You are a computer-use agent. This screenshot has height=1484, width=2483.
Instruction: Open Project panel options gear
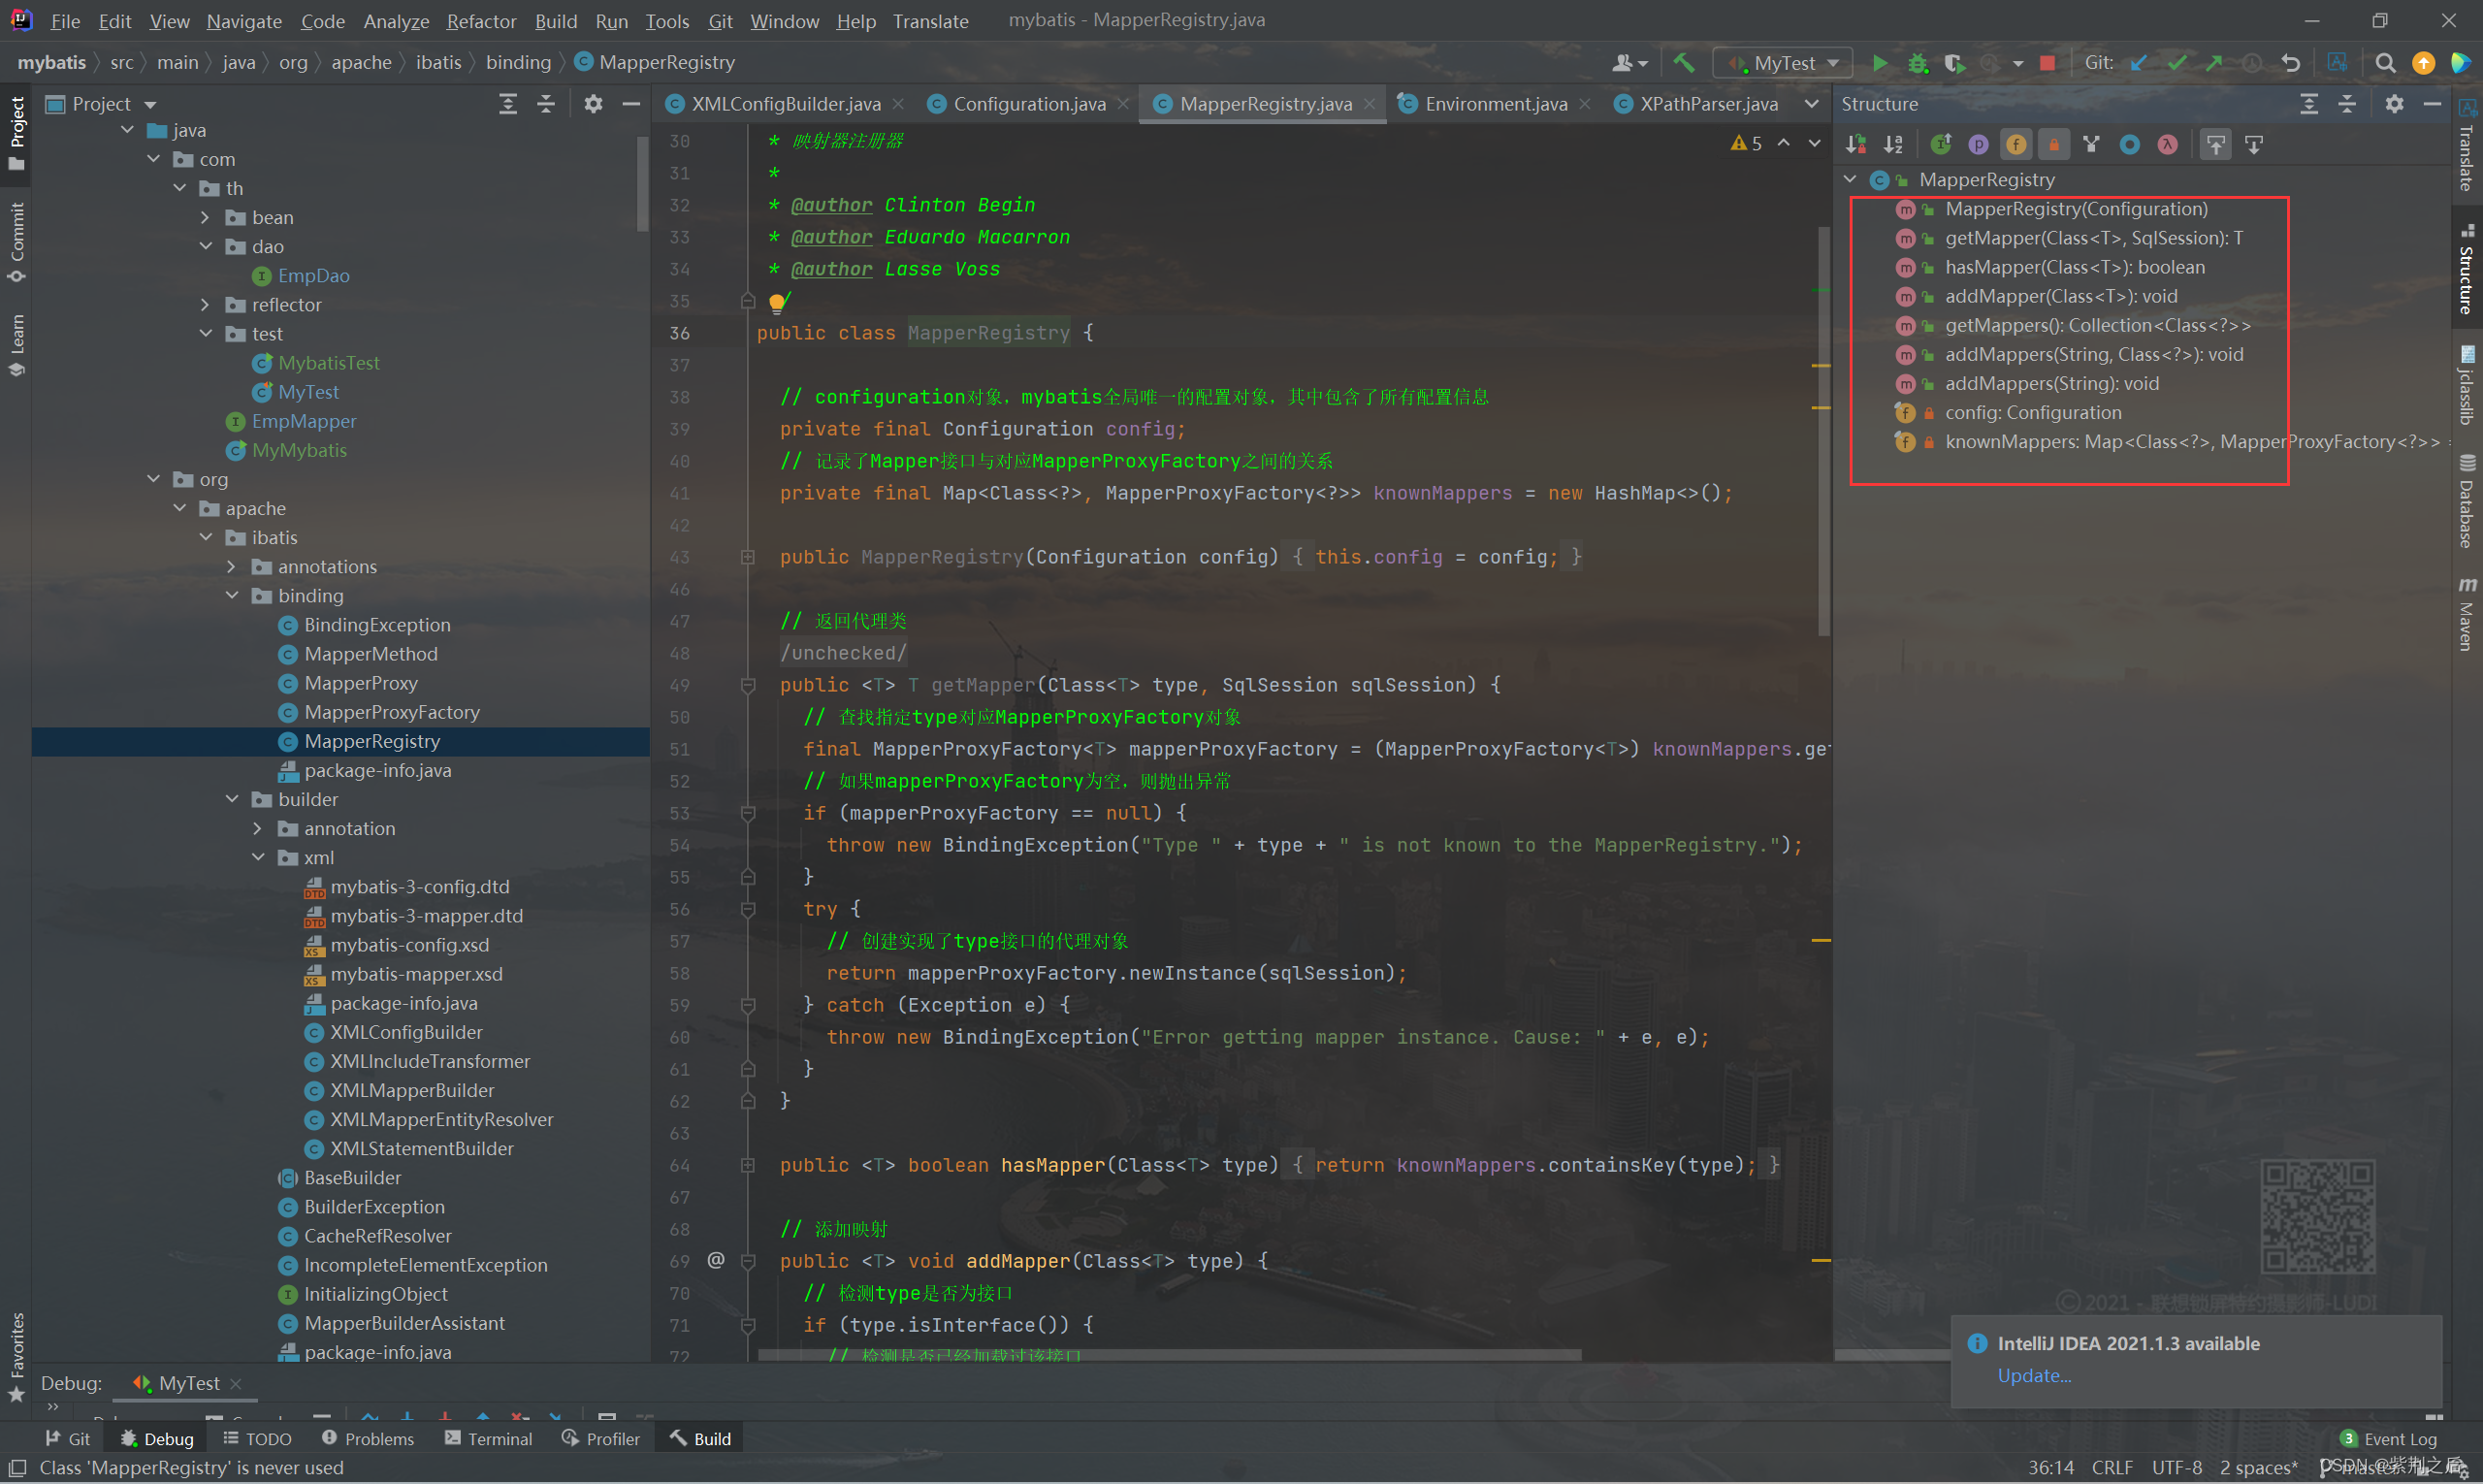(593, 104)
